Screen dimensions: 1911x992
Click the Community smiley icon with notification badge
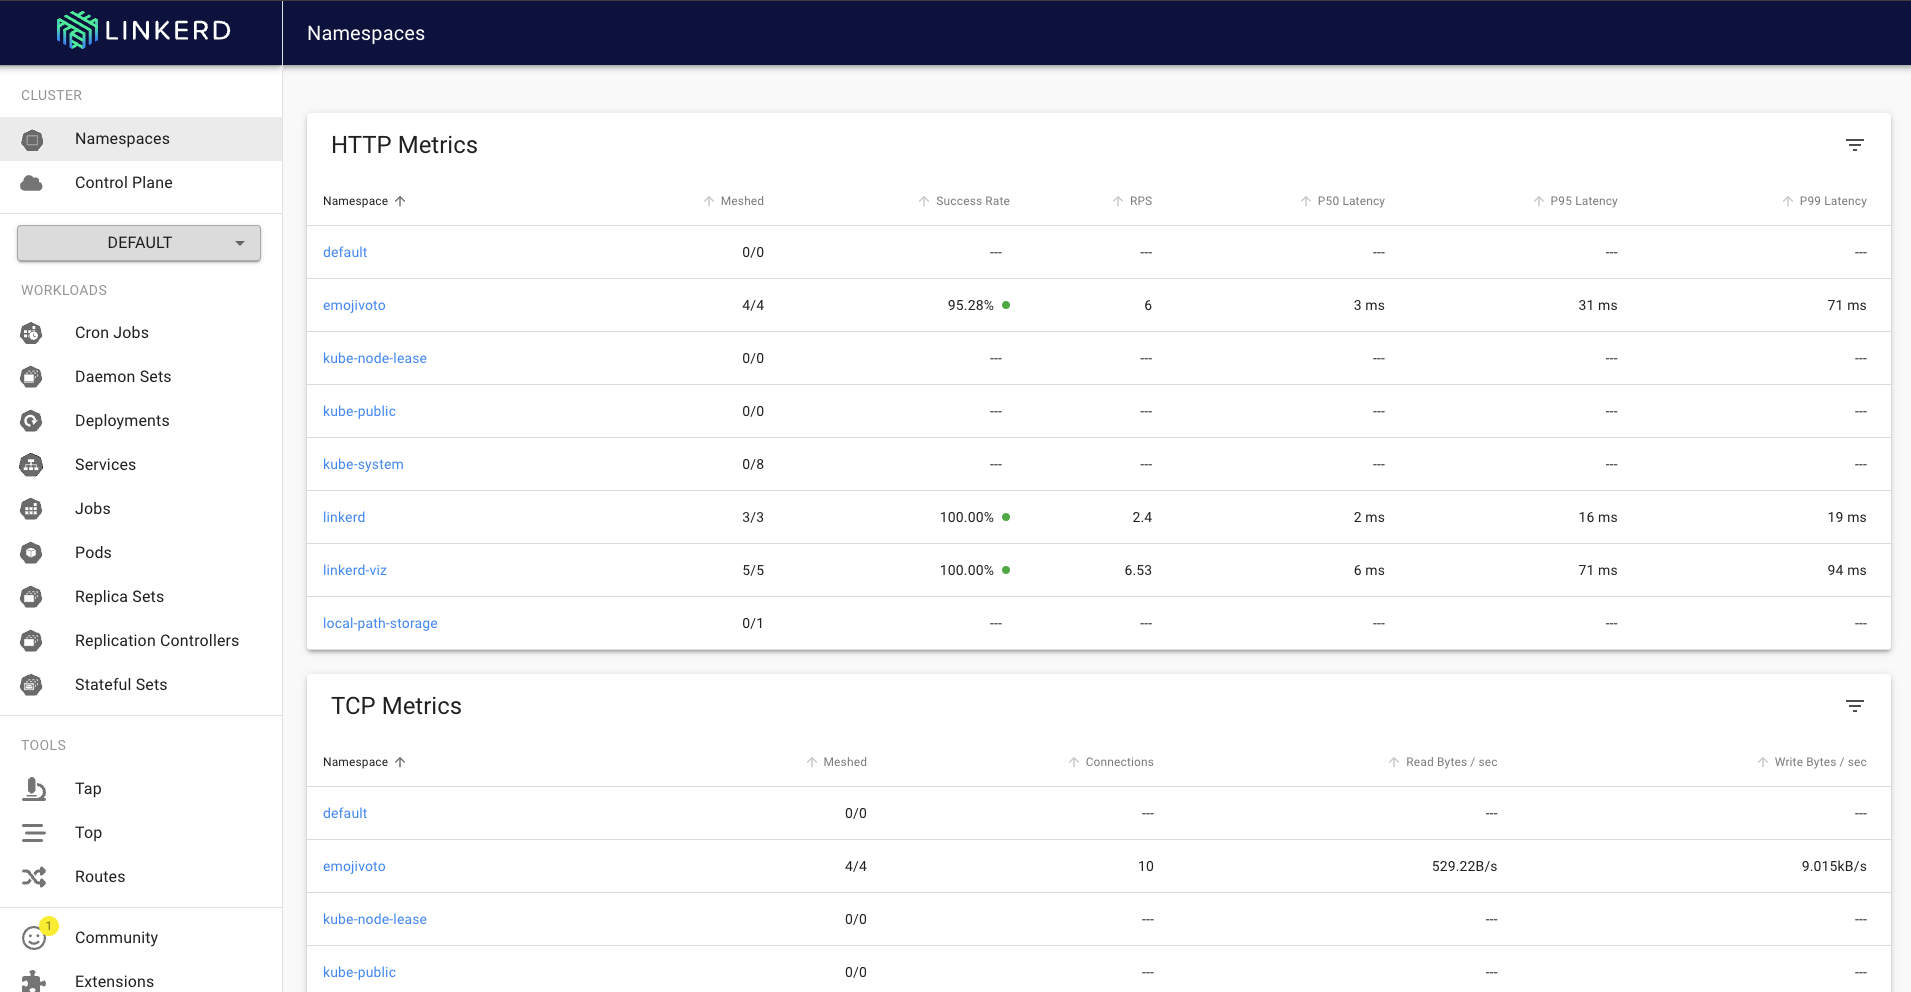[34, 937]
